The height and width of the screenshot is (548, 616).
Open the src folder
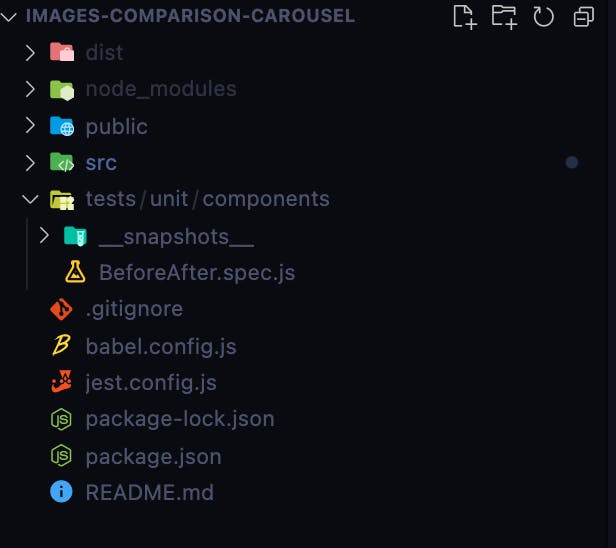point(101,163)
